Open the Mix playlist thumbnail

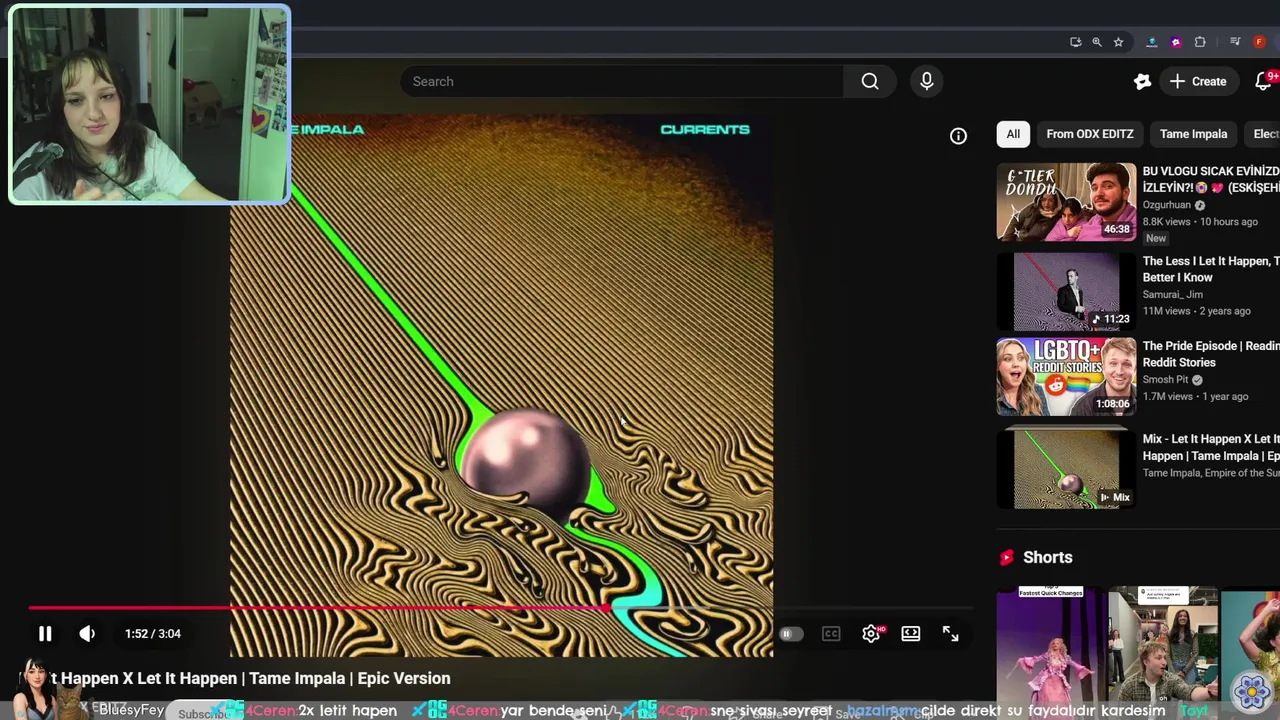(x=1066, y=468)
